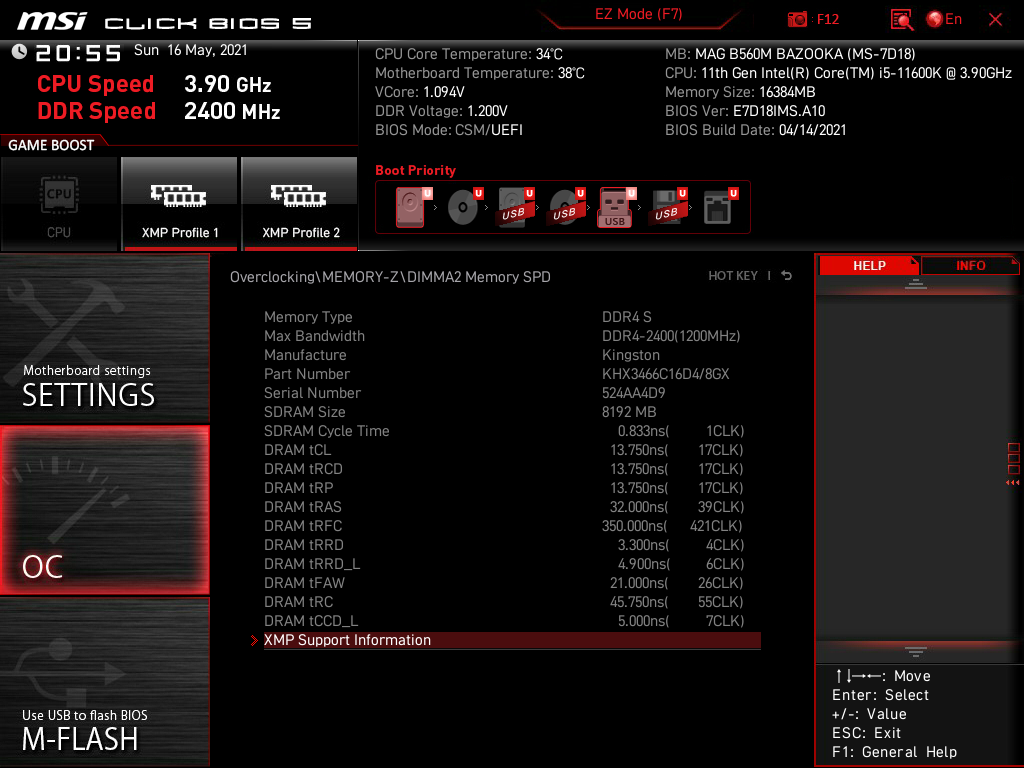Close the BIOS with the red X
The image size is (1024, 768).
(995, 20)
